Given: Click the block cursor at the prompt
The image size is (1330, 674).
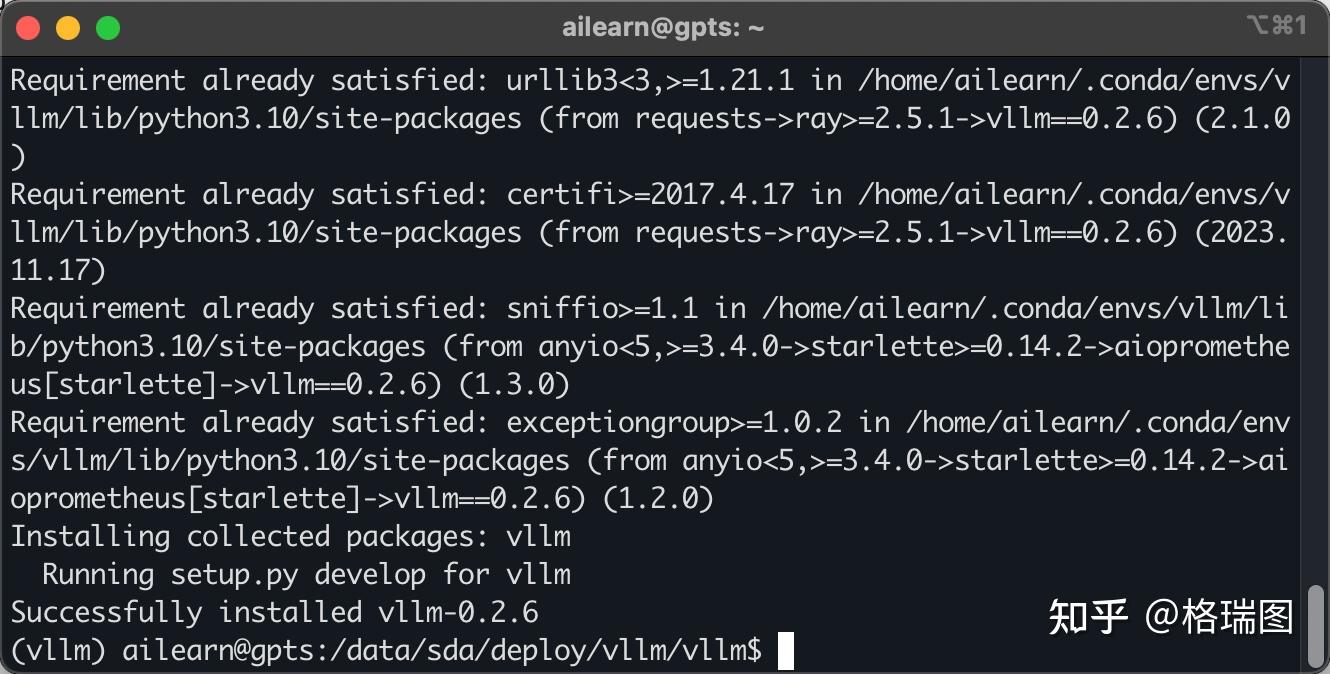Looking at the screenshot, I should point(785,651).
